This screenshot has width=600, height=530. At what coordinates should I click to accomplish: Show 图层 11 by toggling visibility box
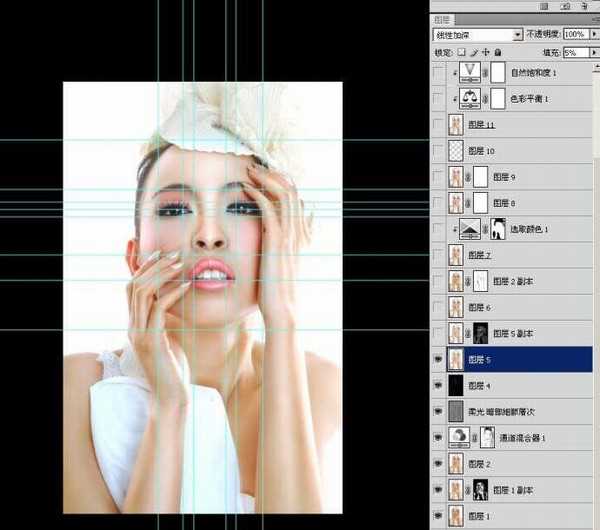[x=438, y=125]
